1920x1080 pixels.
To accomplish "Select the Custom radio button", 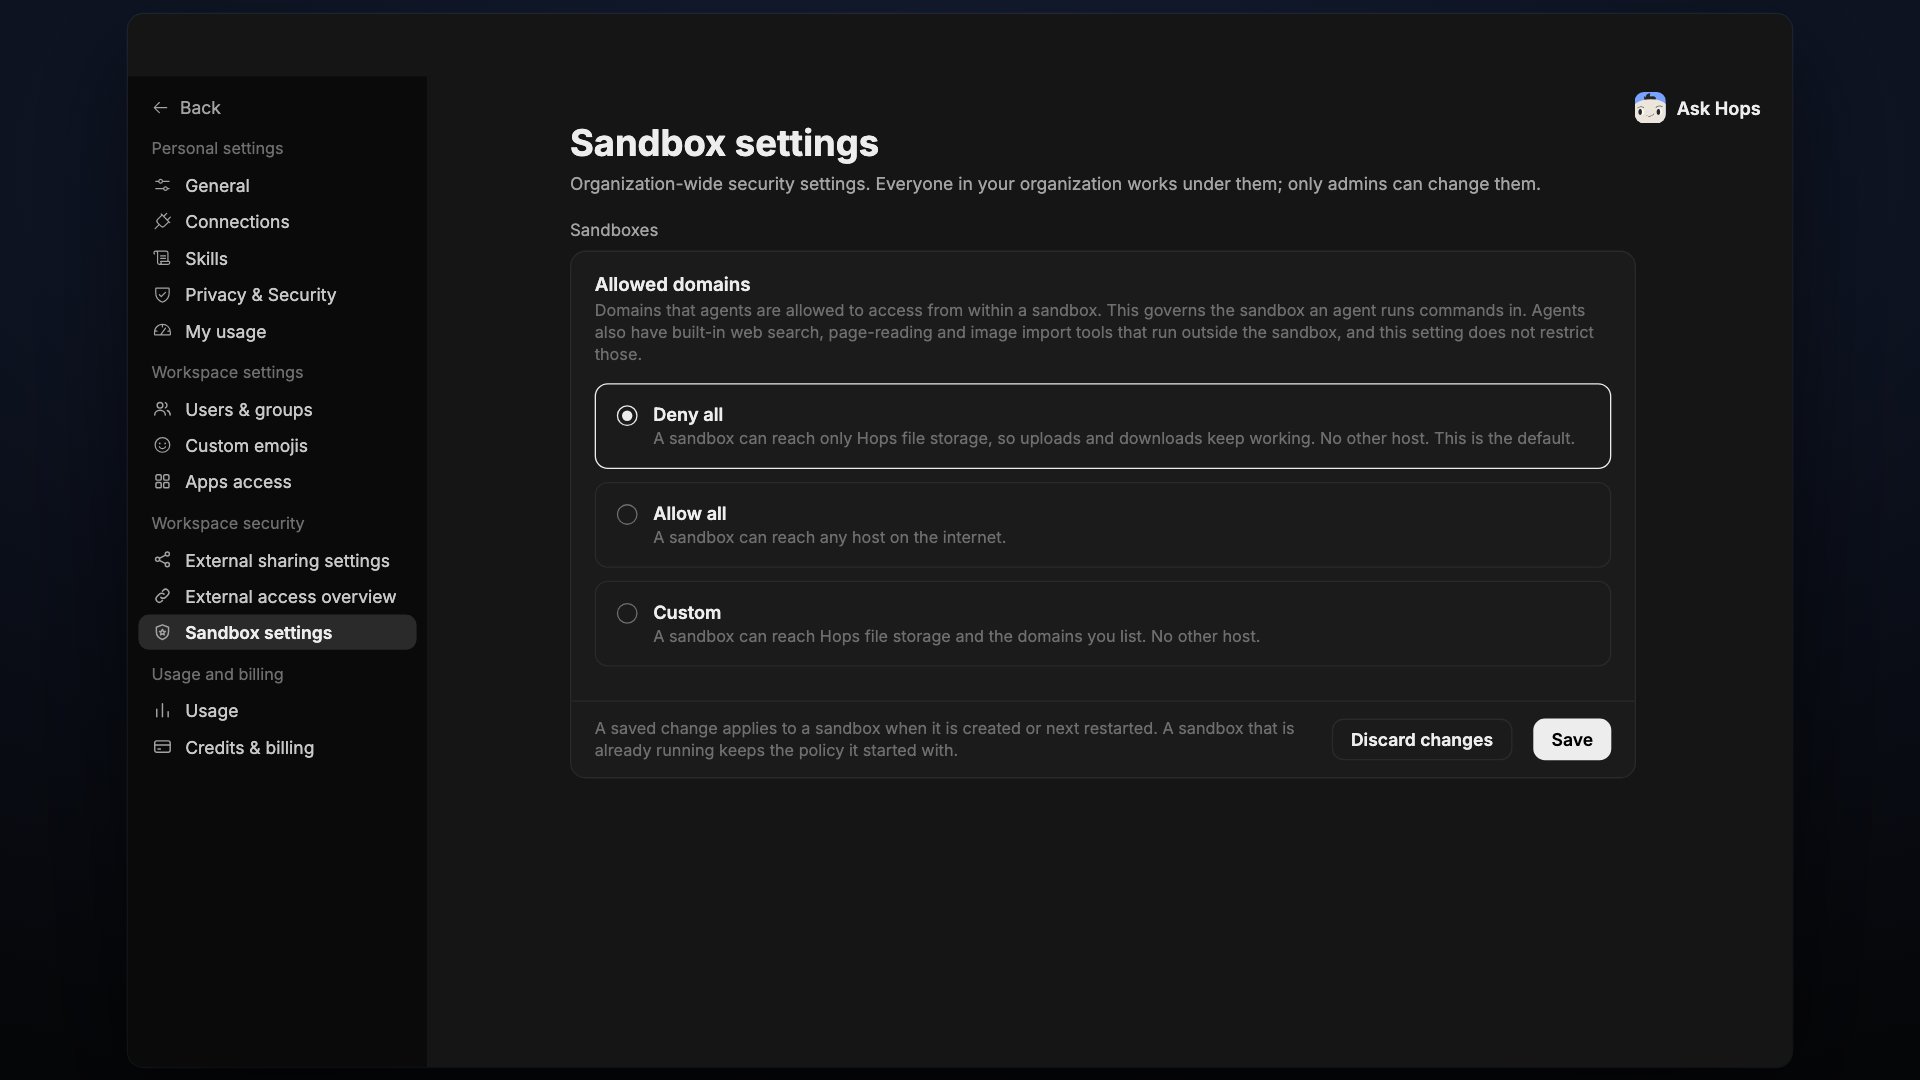I will pyautogui.click(x=627, y=613).
